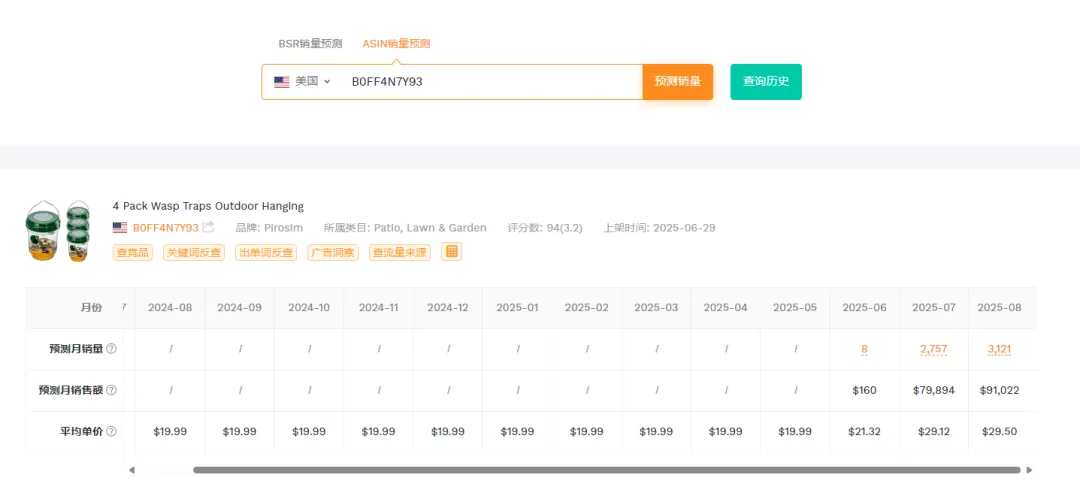Click the scrollbar left arrow
Screen dimensions: 1080x487
(132, 470)
